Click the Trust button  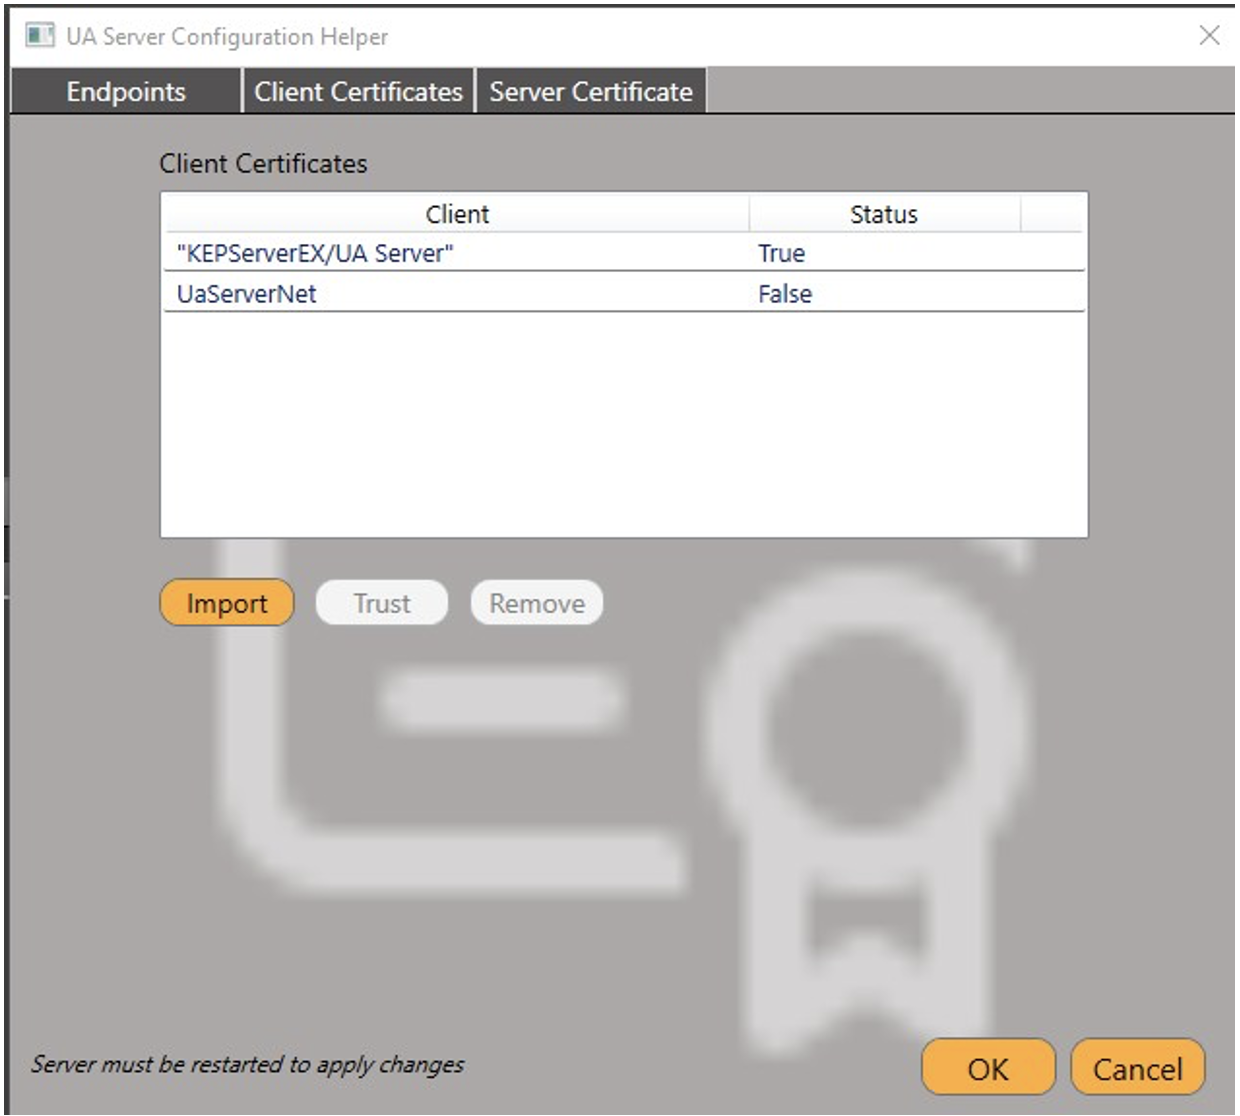point(382,603)
